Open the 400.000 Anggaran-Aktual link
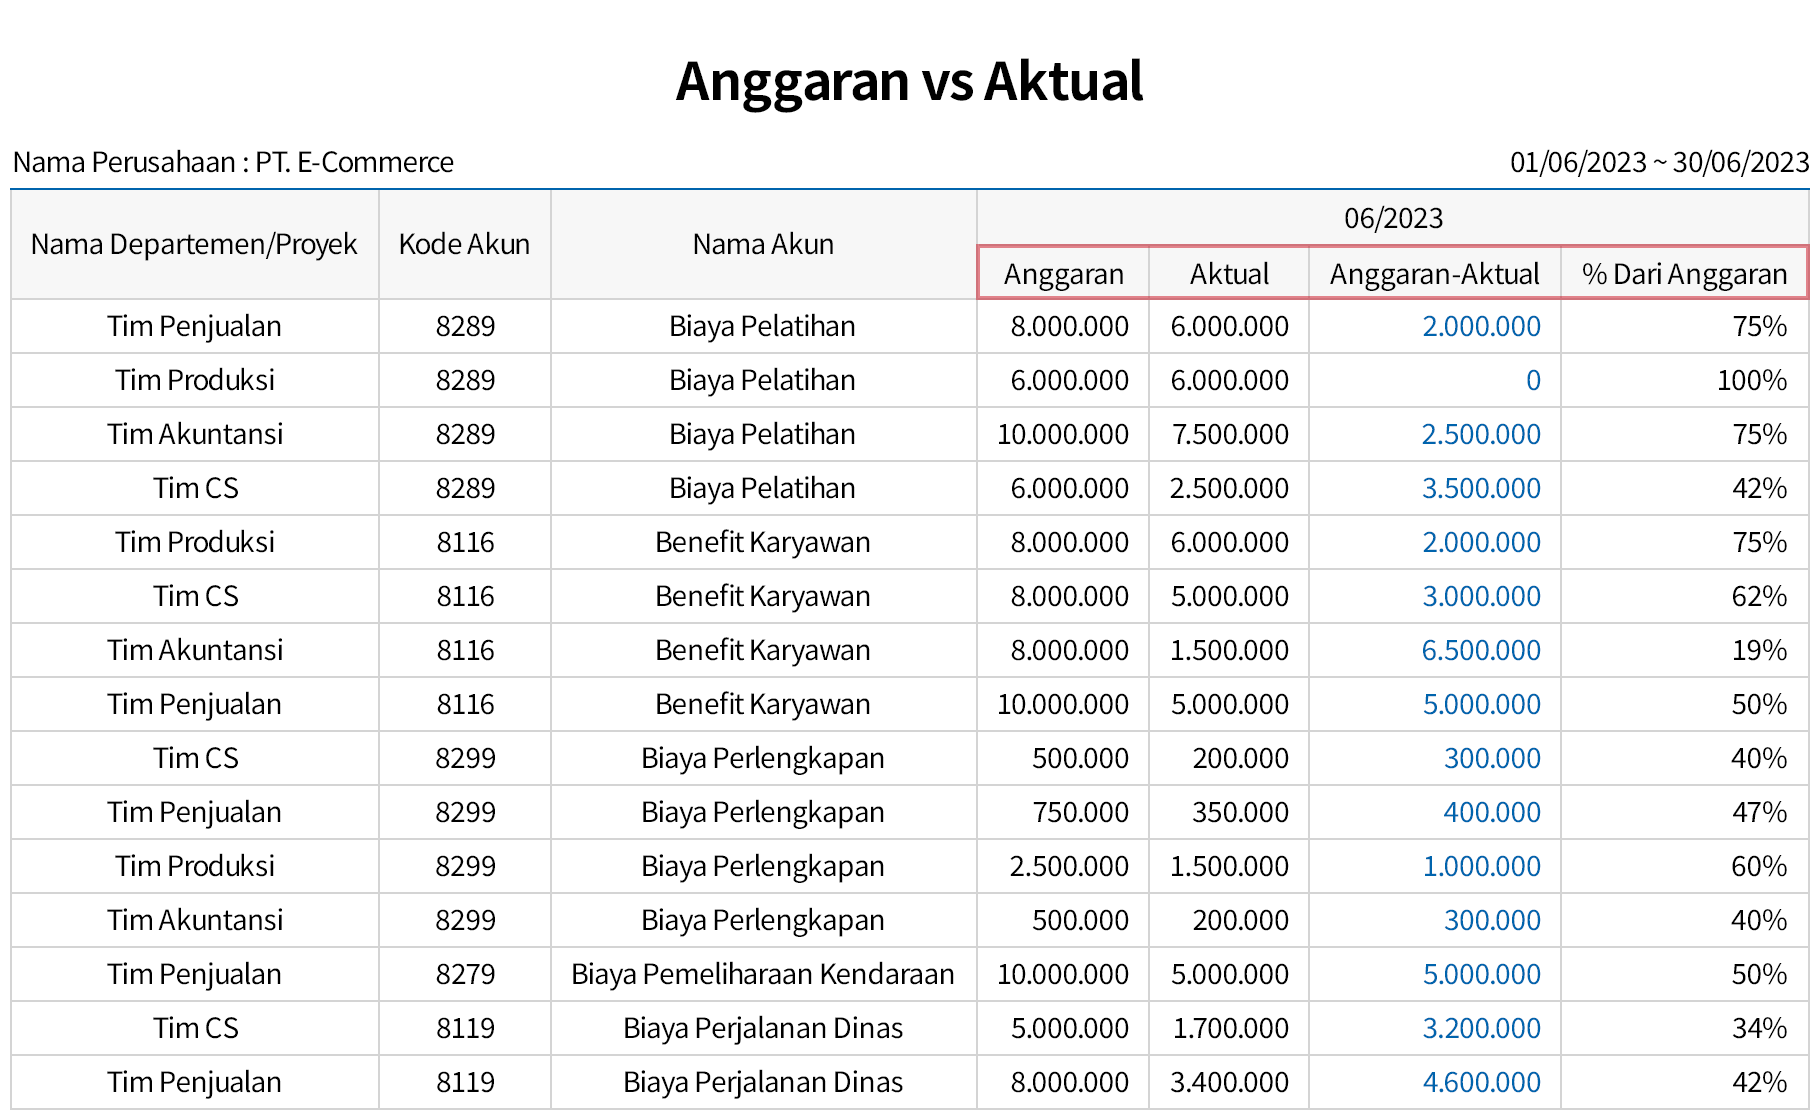1820x1120 pixels. coord(1491,812)
